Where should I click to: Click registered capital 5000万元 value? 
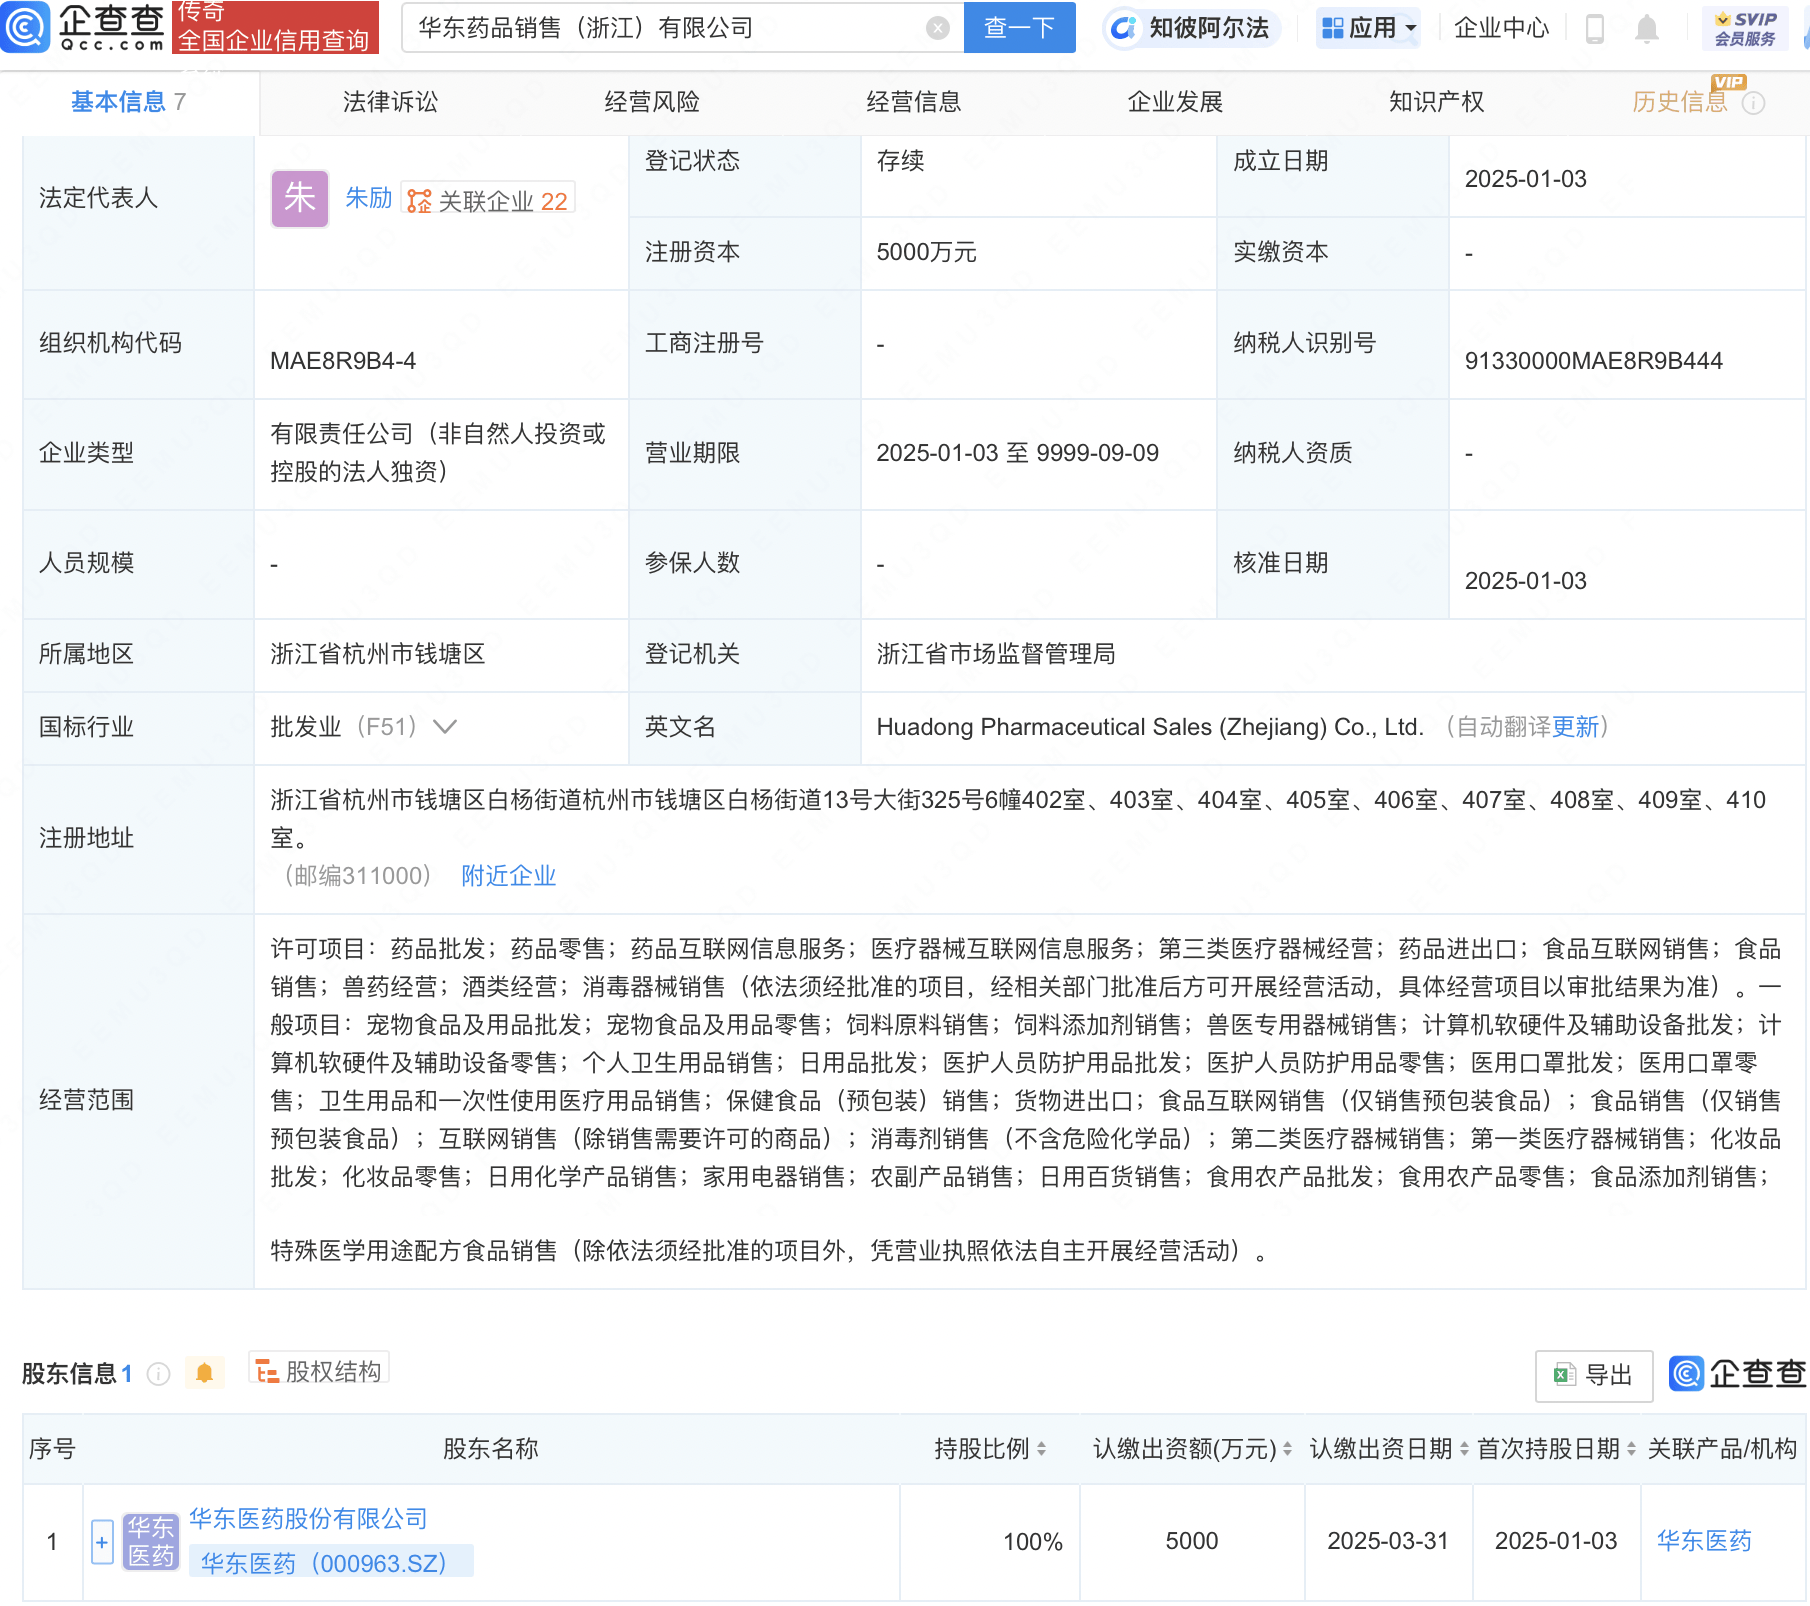[926, 252]
